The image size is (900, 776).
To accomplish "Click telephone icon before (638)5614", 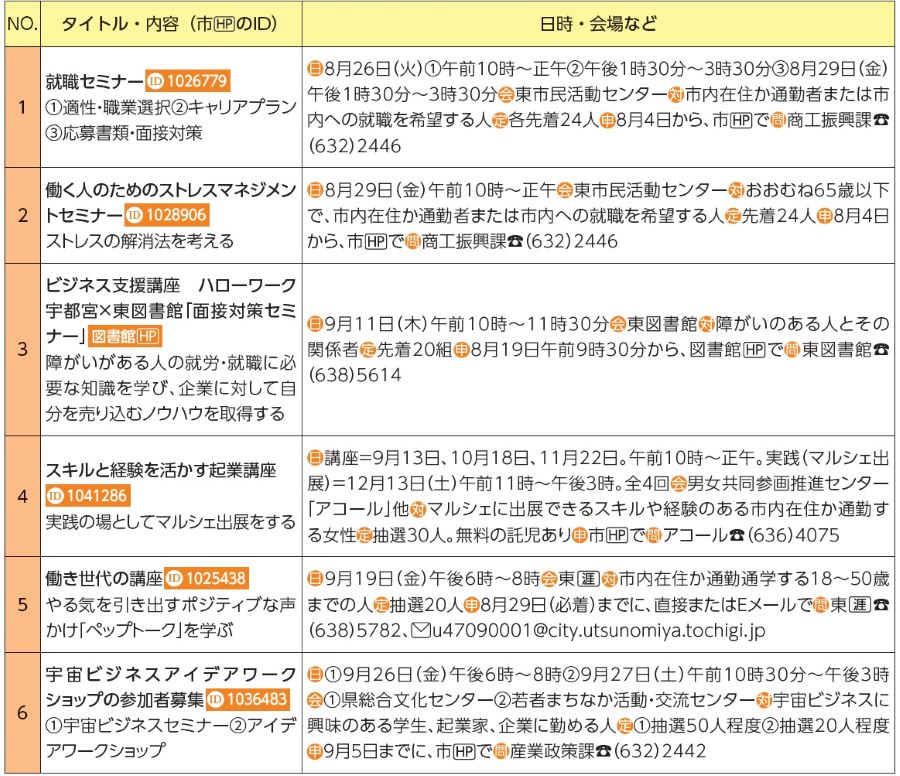I will (881, 350).
